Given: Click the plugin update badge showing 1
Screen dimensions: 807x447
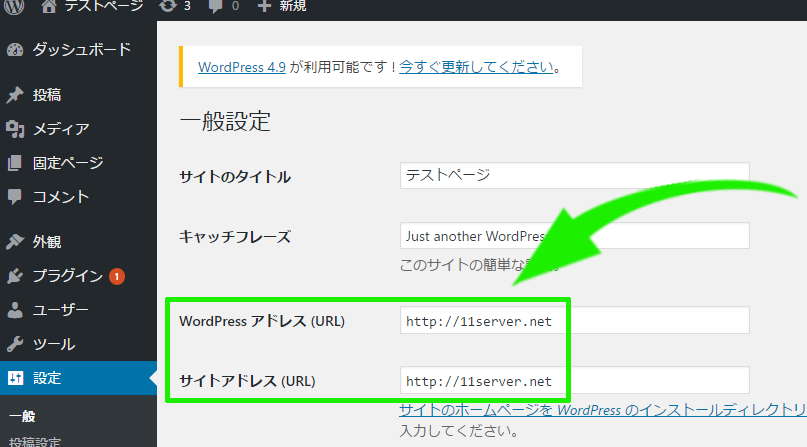Looking at the screenshot, I should pyautogui.click(x=117, y=277).
